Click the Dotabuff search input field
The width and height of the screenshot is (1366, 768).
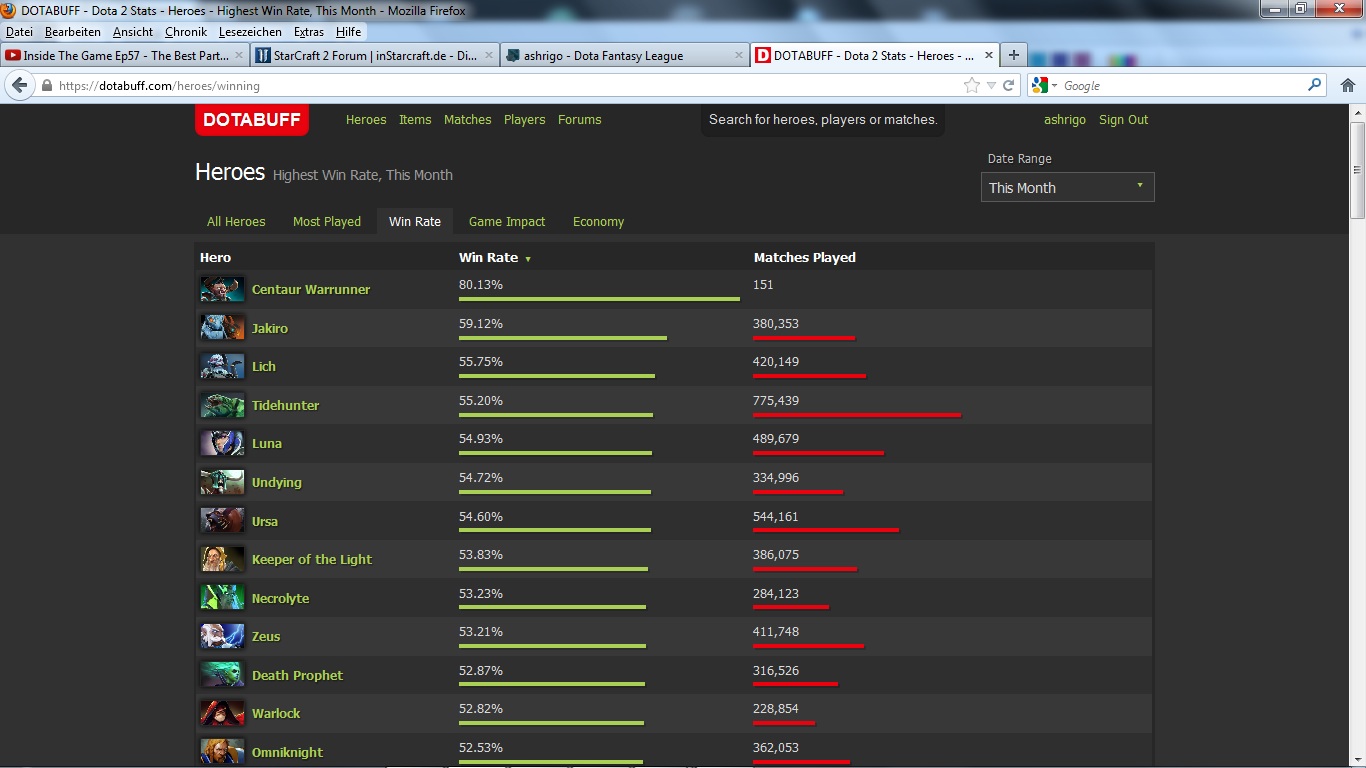pos(822,120)
